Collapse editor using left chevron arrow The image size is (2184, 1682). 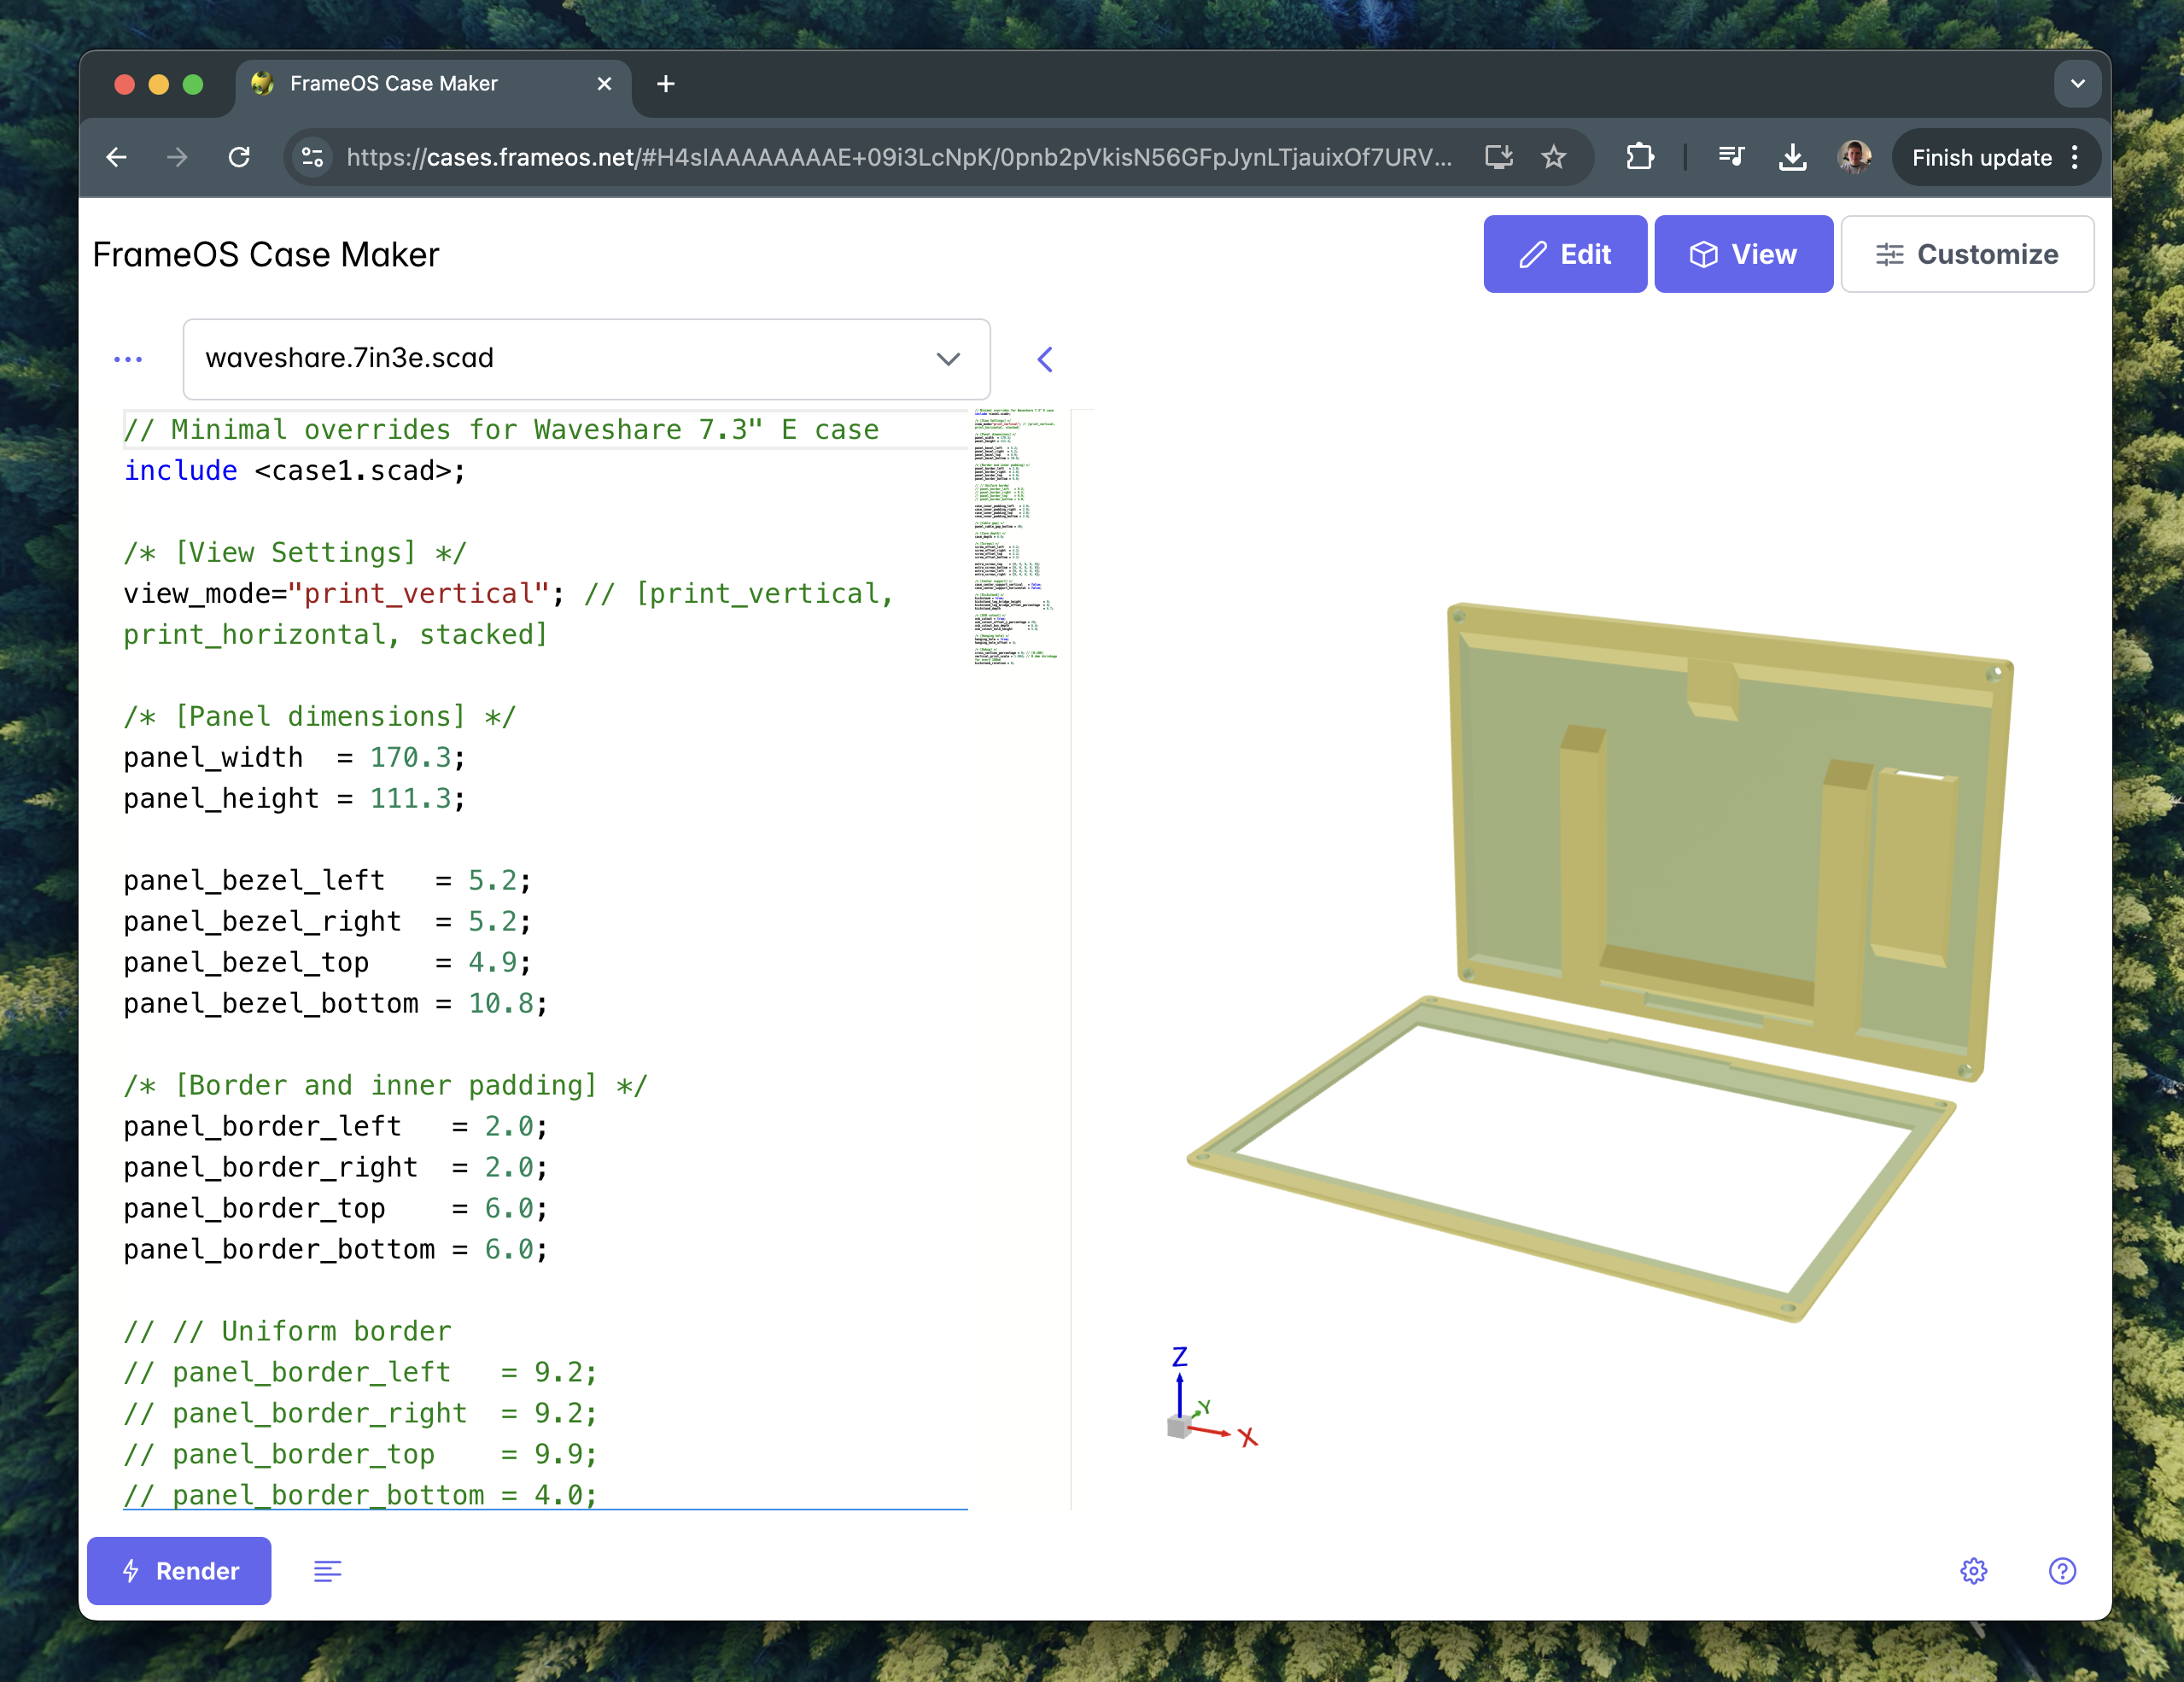point(1045,359)
